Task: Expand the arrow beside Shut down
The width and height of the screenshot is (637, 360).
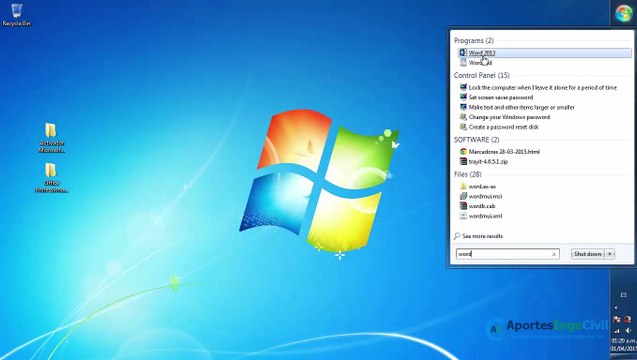Action: tap(609, 254)
